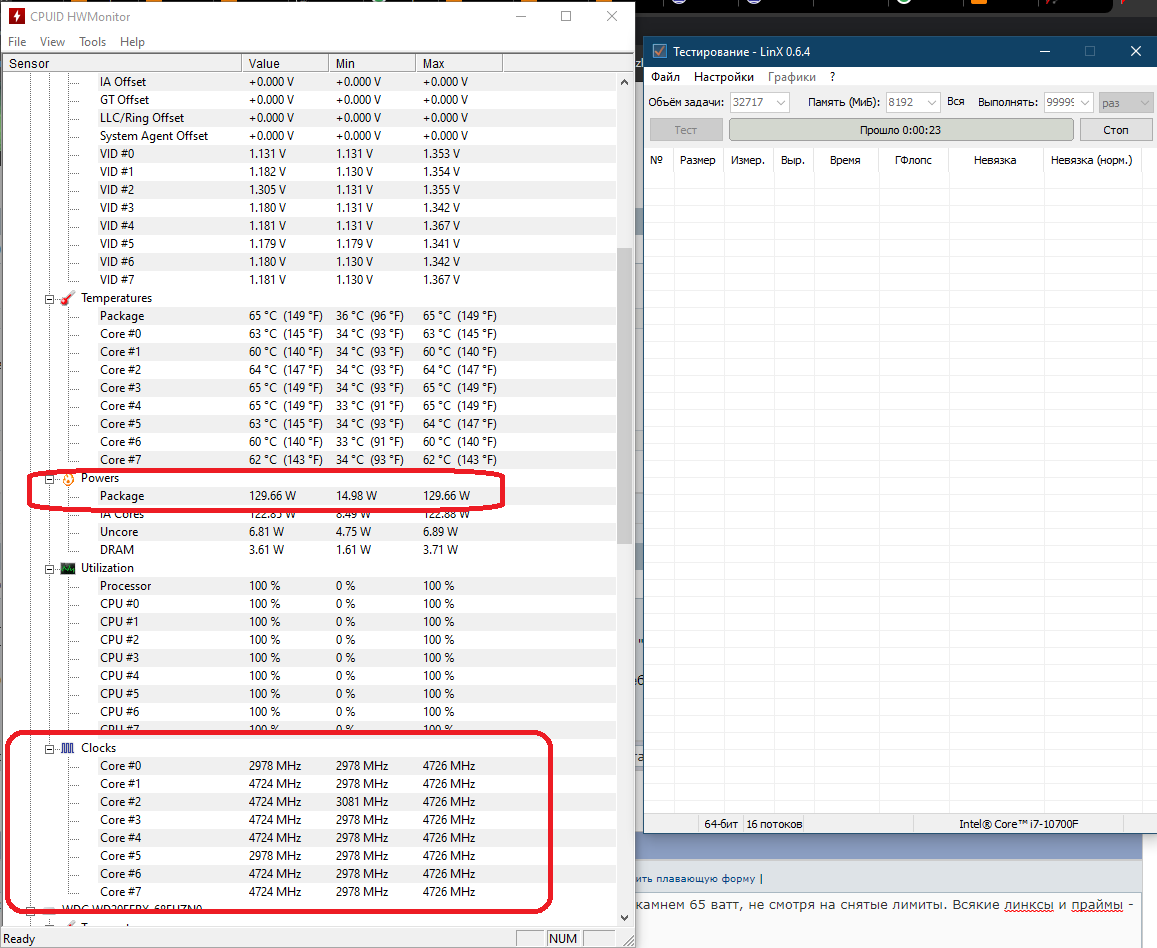Click the green graph icon beside Utilization

[x=68, y=568]
